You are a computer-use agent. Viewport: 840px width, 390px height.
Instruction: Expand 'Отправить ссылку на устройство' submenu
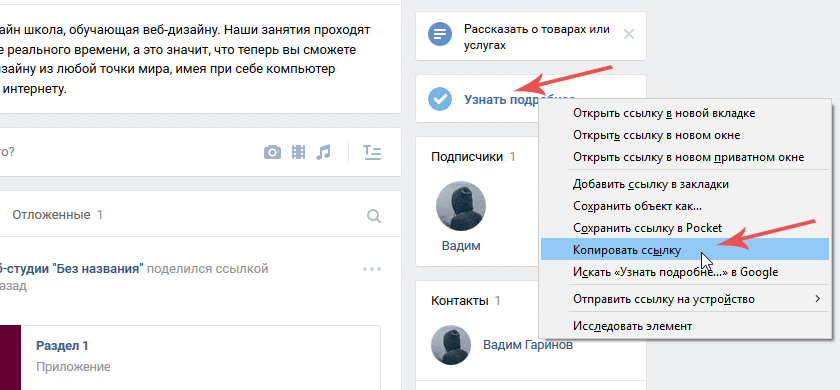[x=685, y=299]
